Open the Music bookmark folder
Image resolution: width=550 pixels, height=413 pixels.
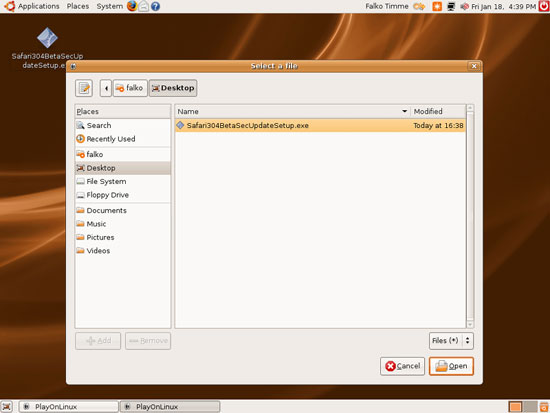[123, 224]
